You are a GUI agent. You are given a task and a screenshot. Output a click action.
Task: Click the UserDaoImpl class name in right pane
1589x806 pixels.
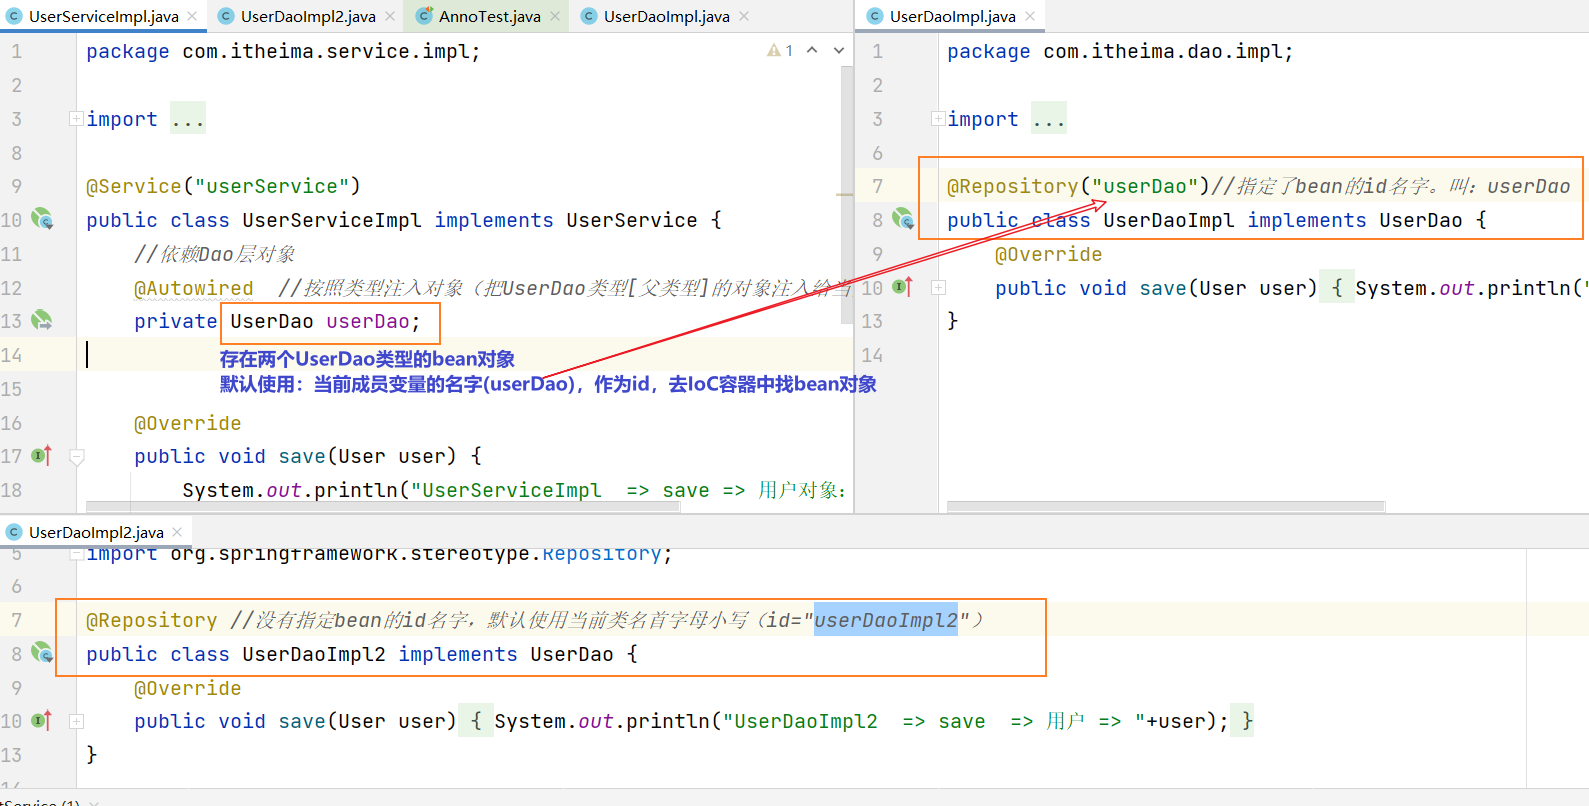click(x=1169, y=220)
